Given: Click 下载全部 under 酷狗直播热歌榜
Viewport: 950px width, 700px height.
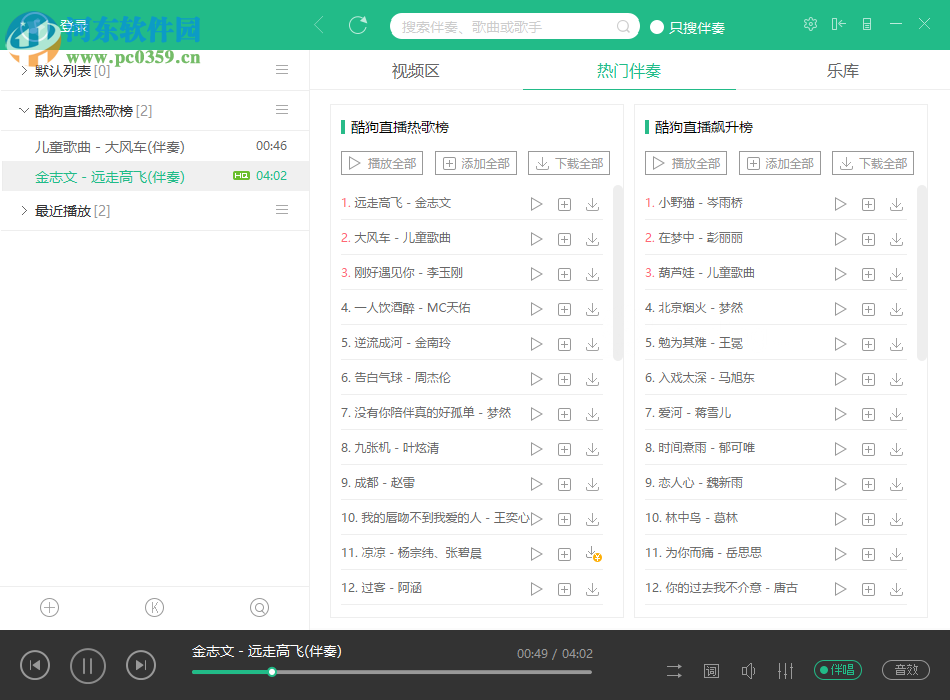Looking at the screenshot, I should tap(568, 162).
